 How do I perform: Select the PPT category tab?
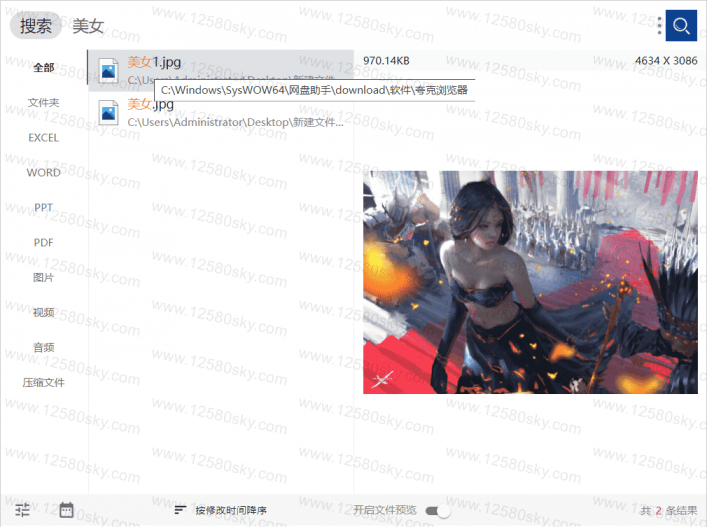[x=43, y=207]
